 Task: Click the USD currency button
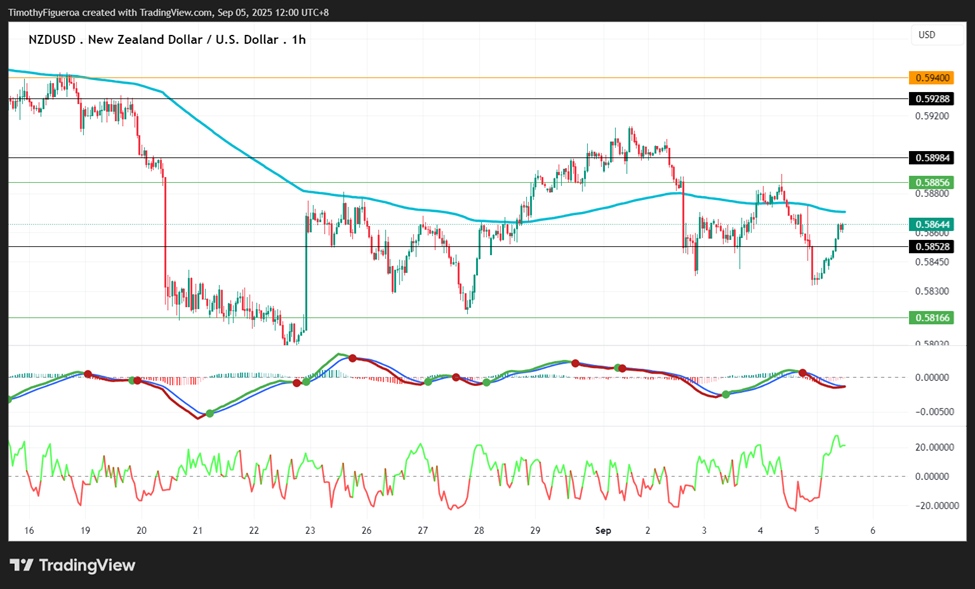click(937, 35)
